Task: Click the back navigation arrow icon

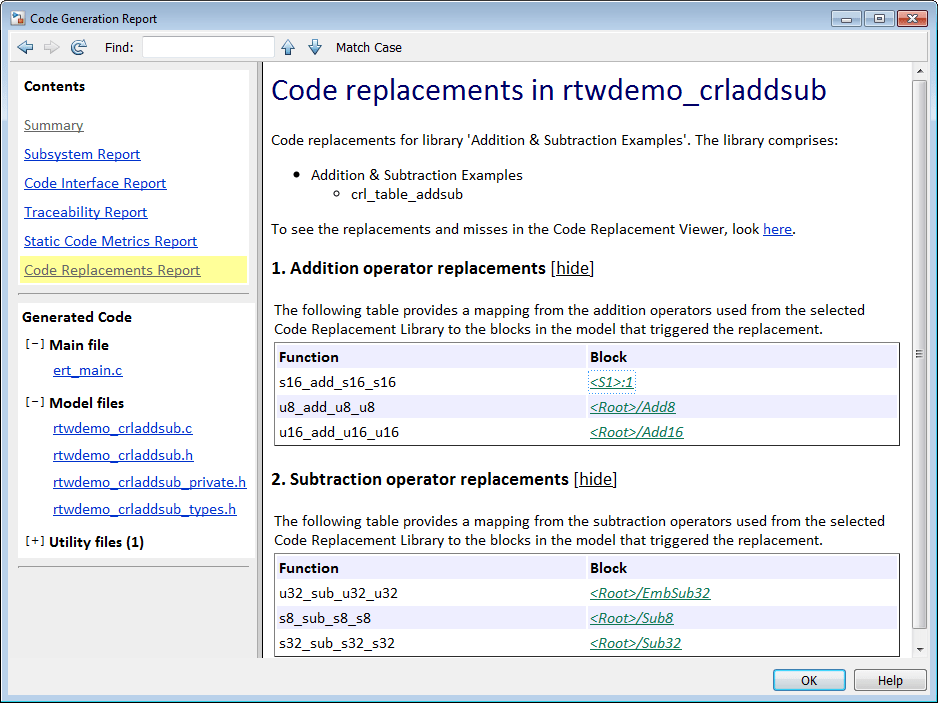Action: coord(26,47)
